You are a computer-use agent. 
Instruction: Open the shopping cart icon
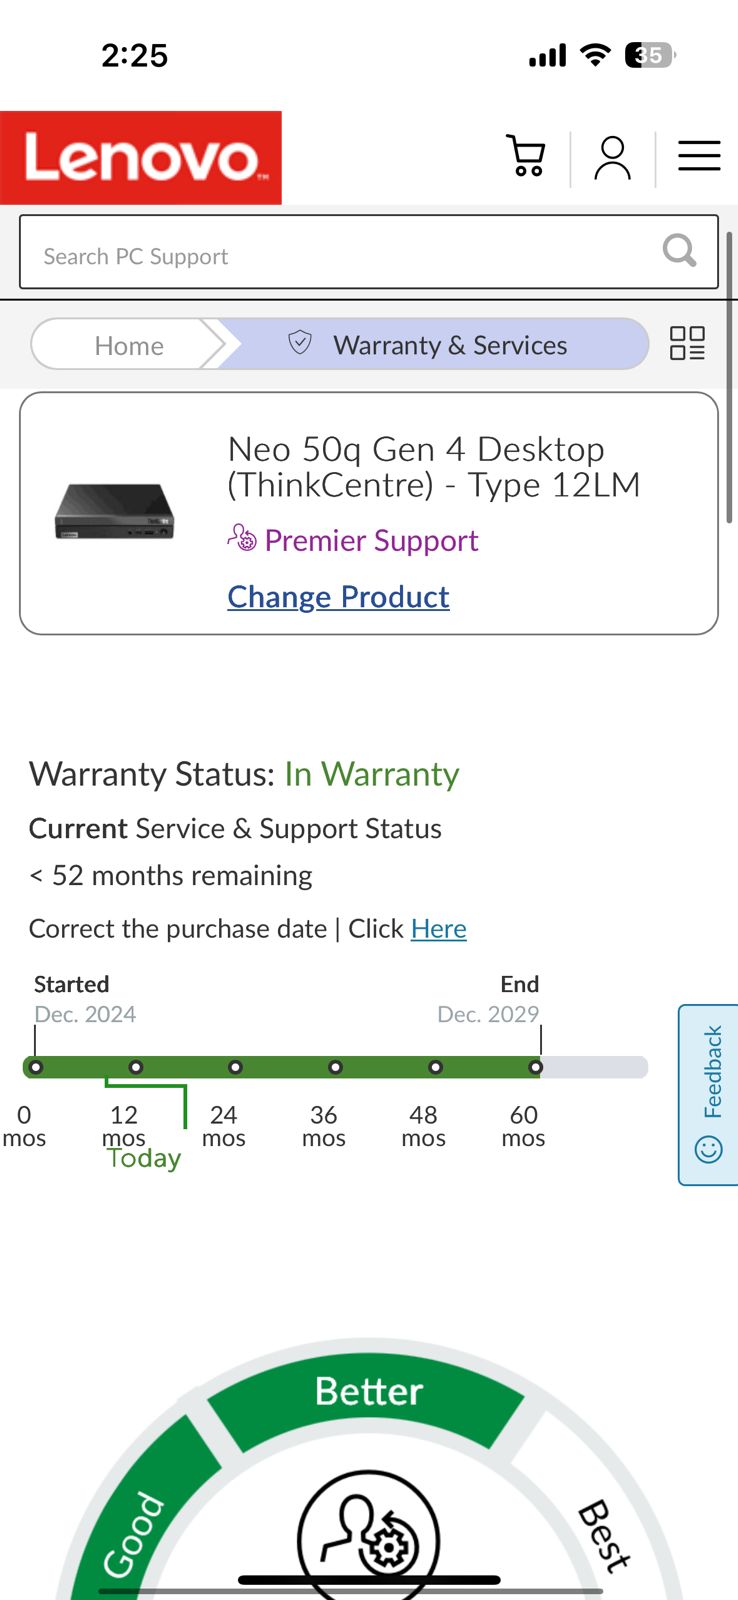pos(526,157)
